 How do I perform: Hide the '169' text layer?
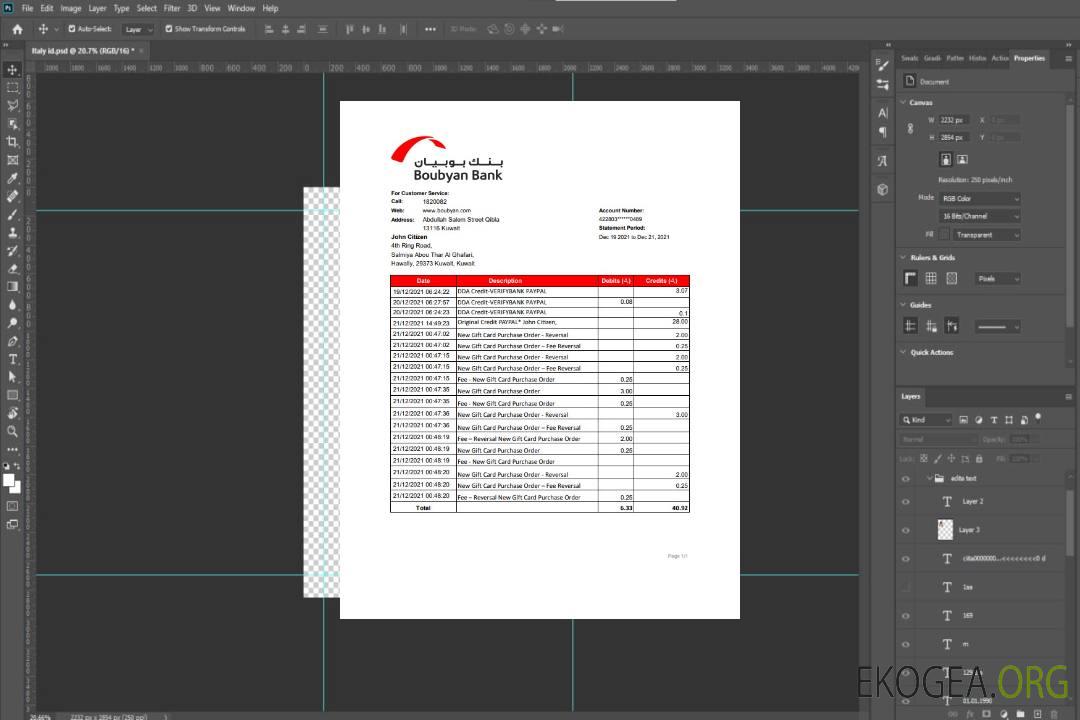click(906, 617)
